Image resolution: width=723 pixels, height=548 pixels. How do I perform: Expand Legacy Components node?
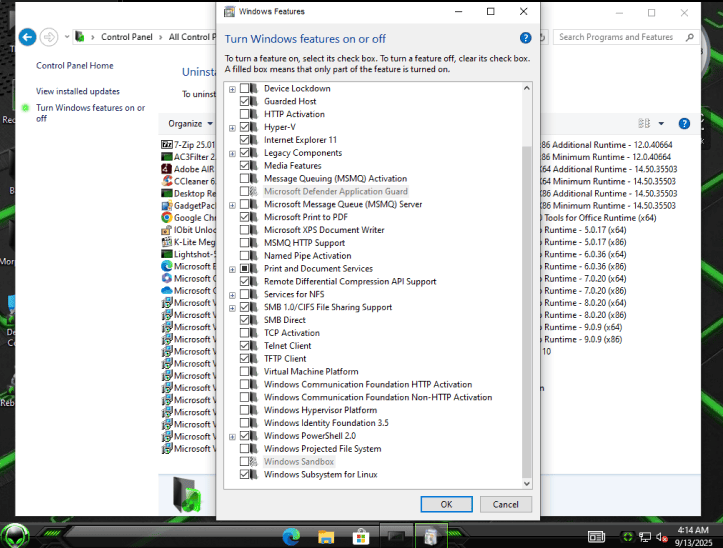pyautogui.click(x=232, y=154)
